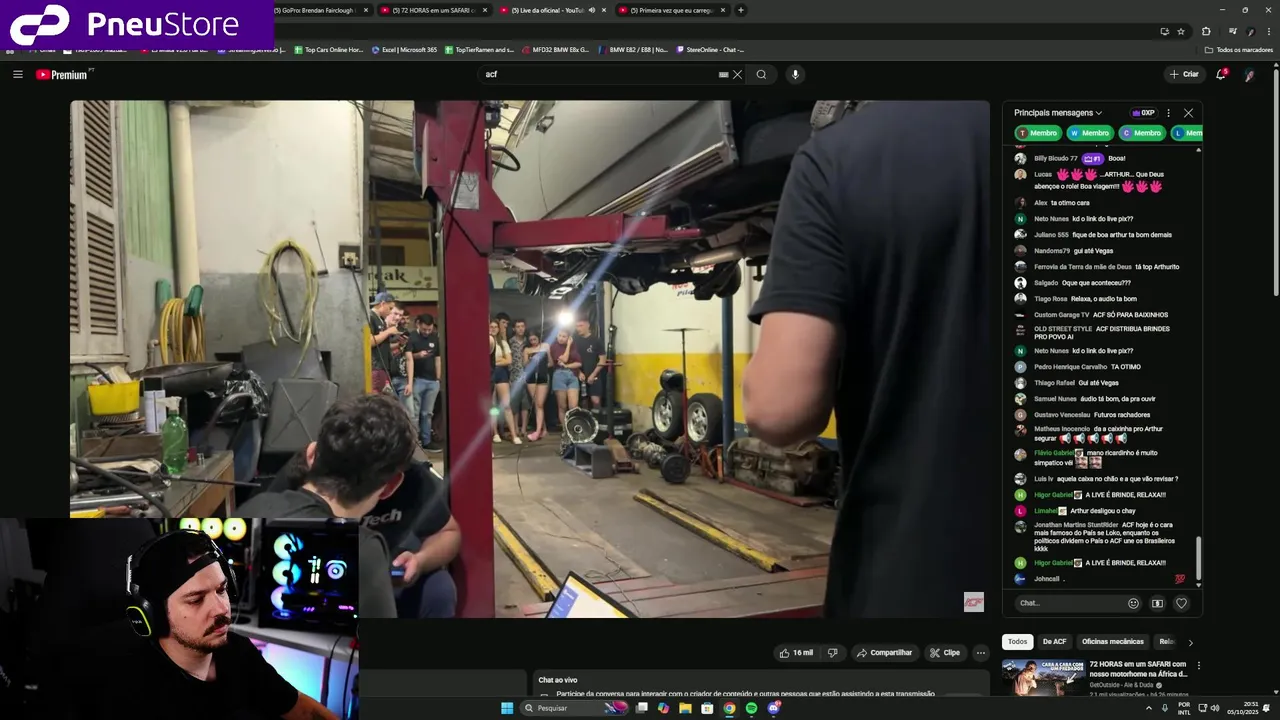
Task: Open the Criar create menu
Action: coord(1184,74)
